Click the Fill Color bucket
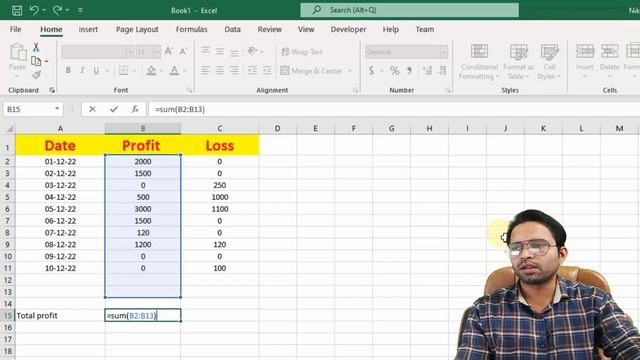Viewport: 640px width, 360px height. [x=151, y=71]
